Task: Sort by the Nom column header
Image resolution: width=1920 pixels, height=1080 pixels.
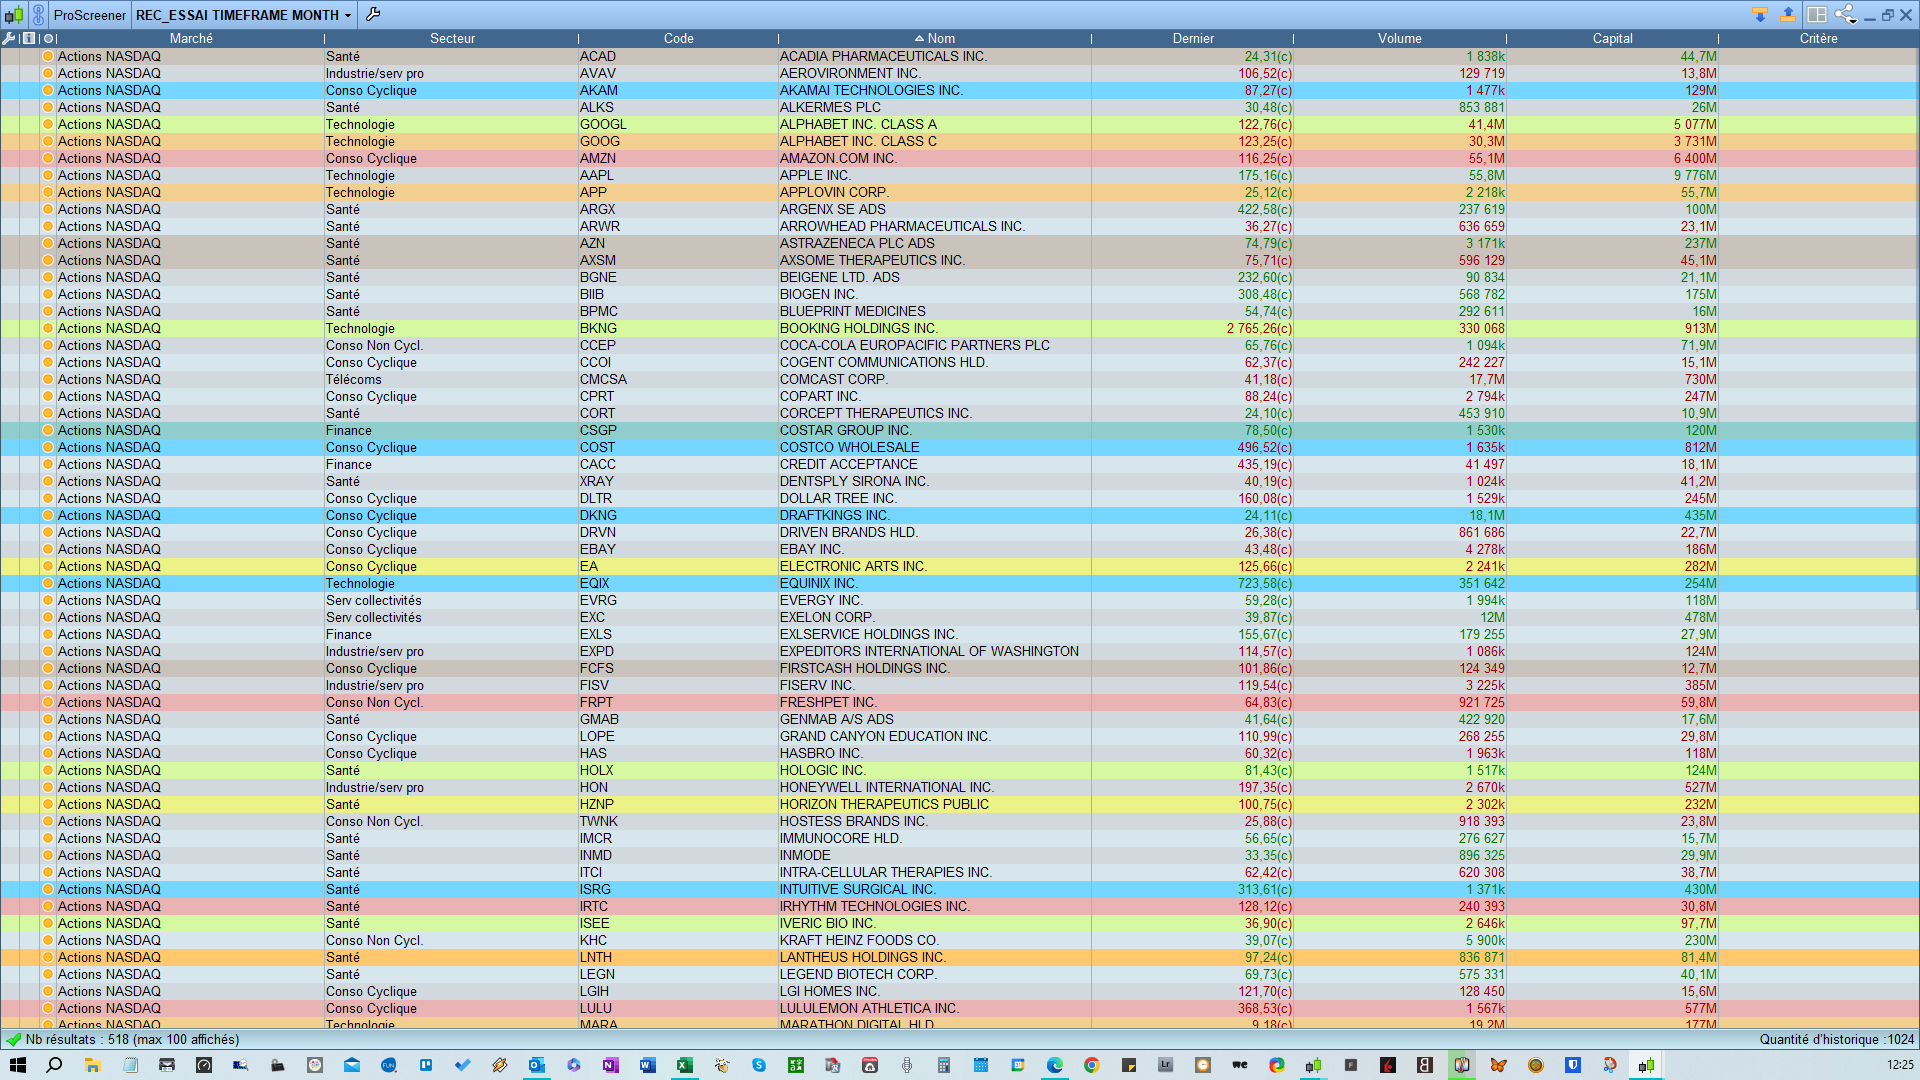Action: (940, 38)
